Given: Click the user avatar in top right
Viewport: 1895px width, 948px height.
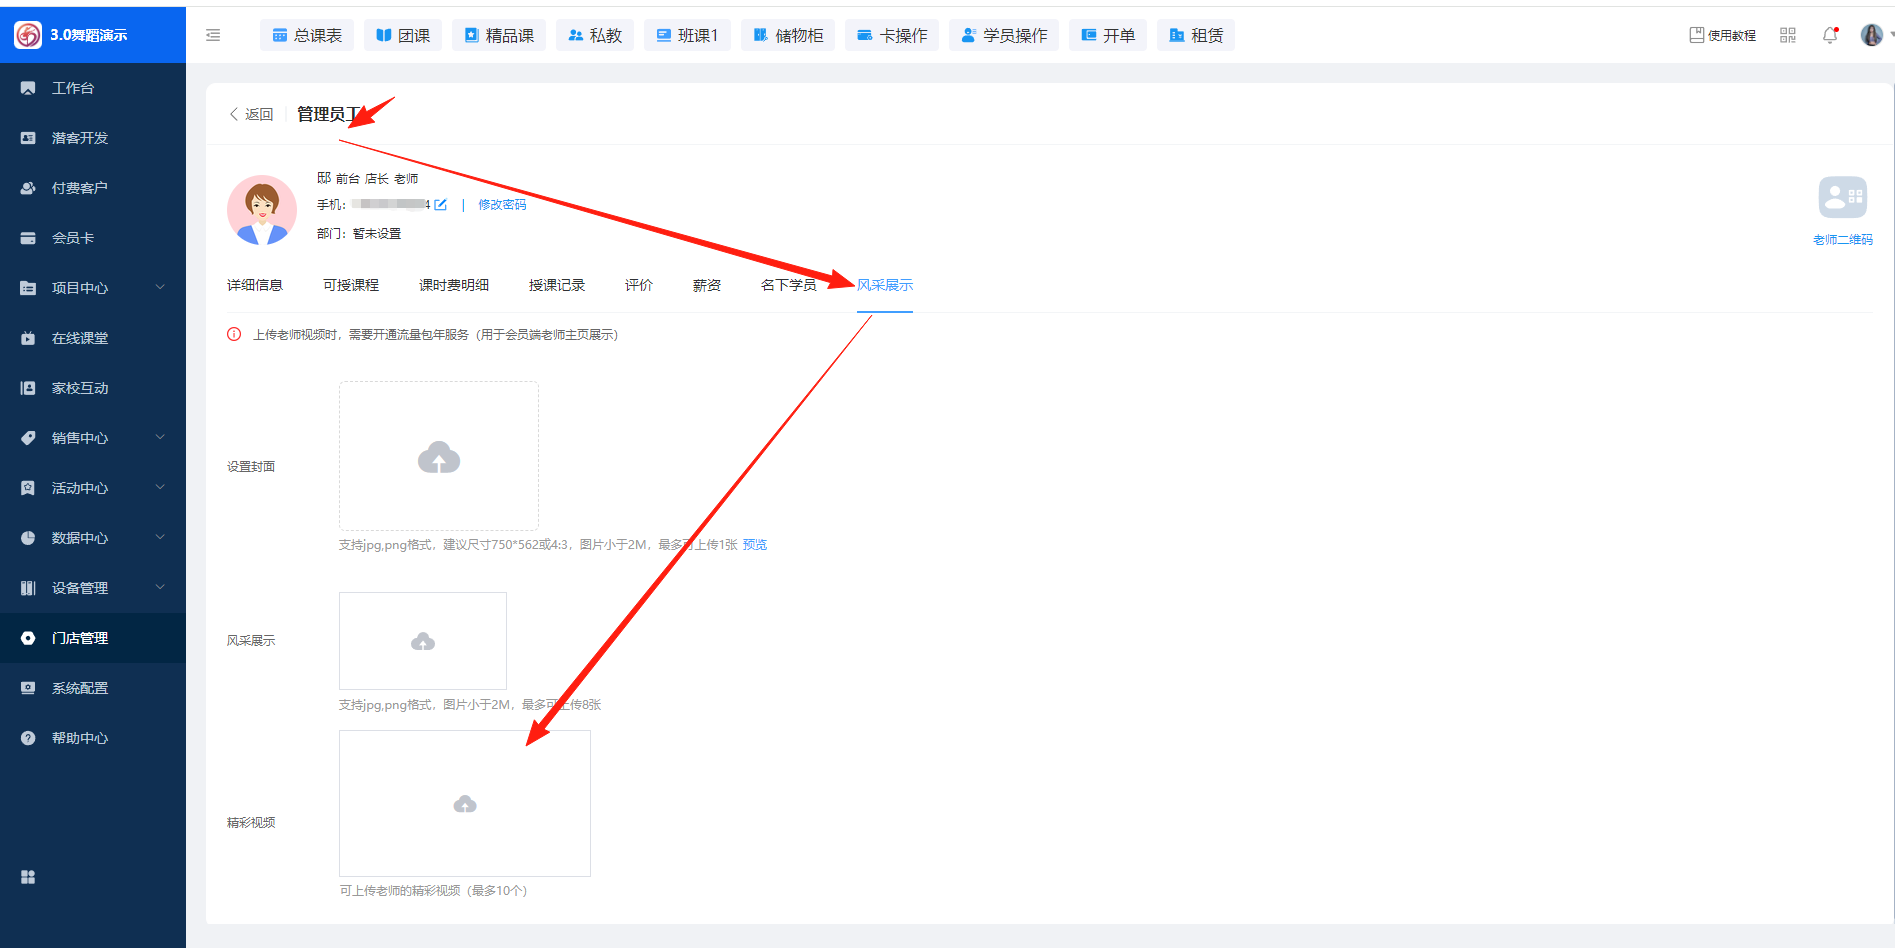Looking at the screenshot, I should pos(1871,35).
